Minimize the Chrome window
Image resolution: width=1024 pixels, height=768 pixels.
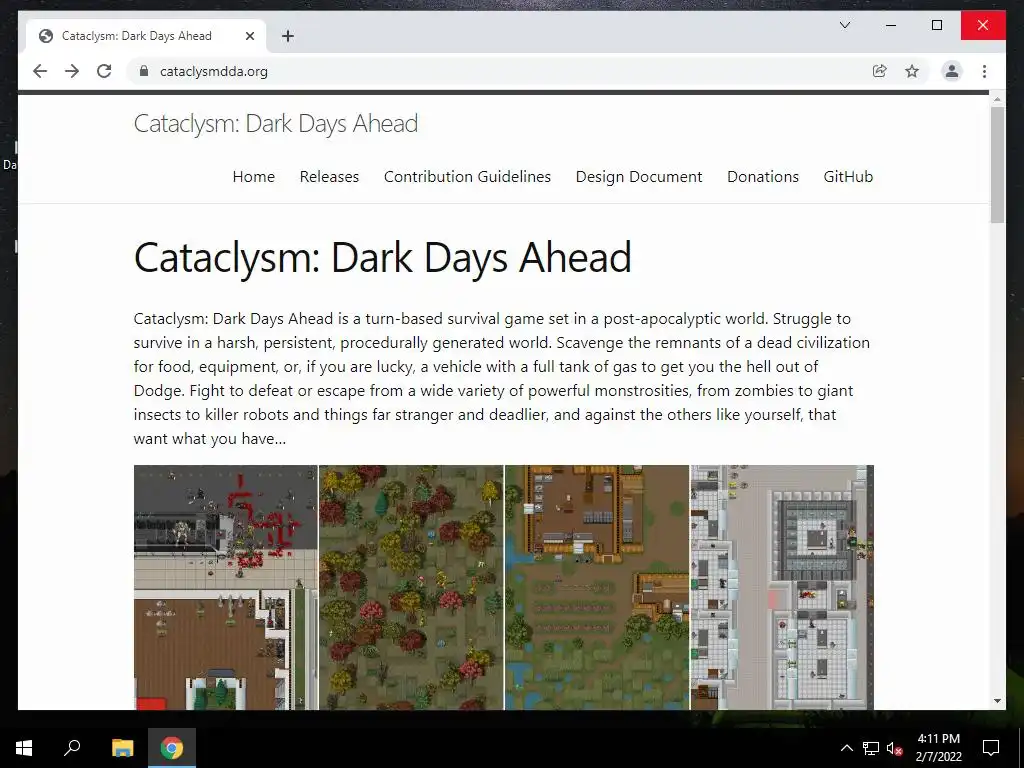tap(891, 25)
